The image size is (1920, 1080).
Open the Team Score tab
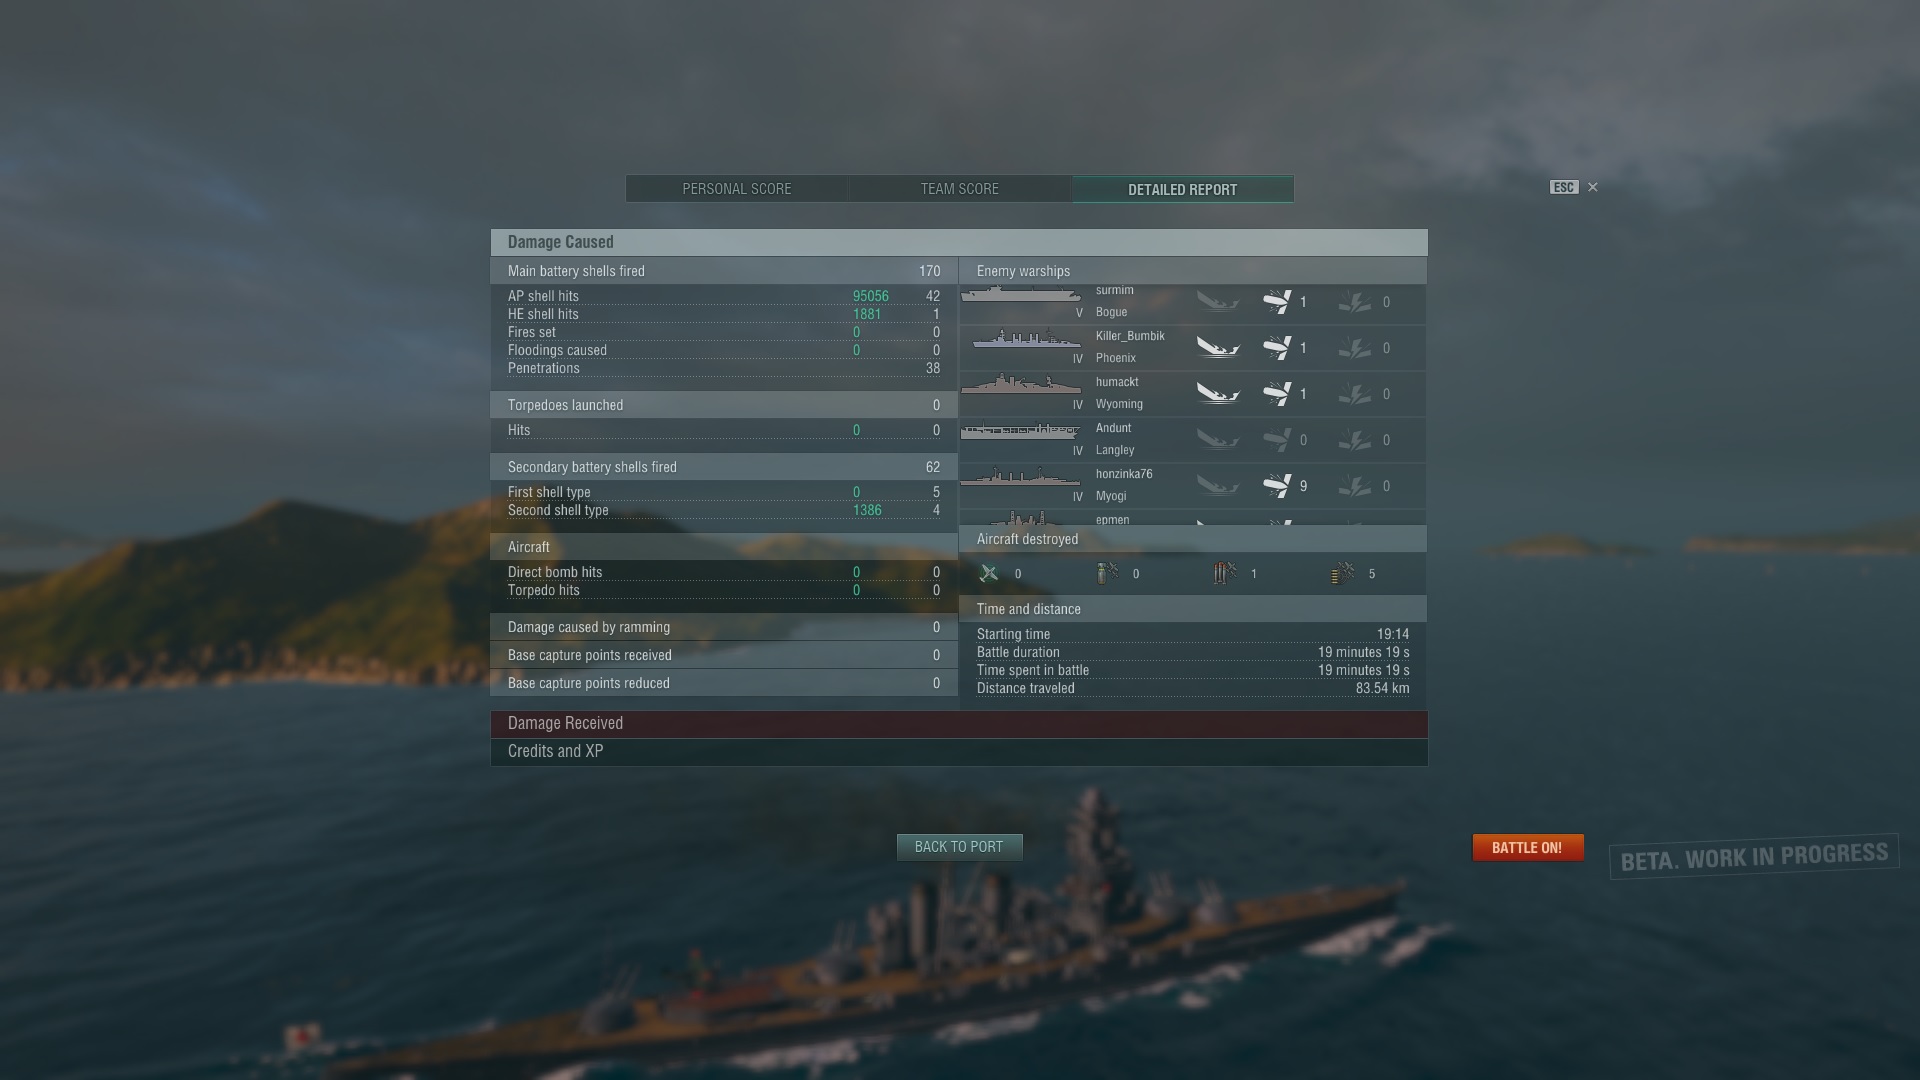point(960,189)
